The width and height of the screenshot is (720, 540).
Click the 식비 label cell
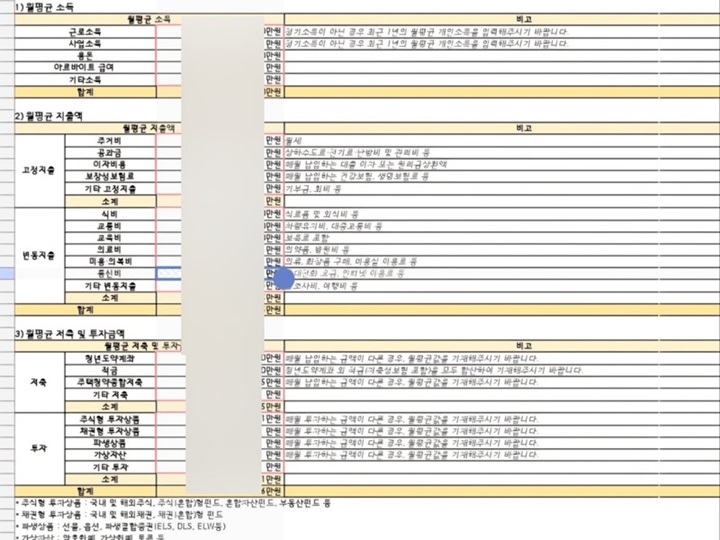tap(110, 214)
